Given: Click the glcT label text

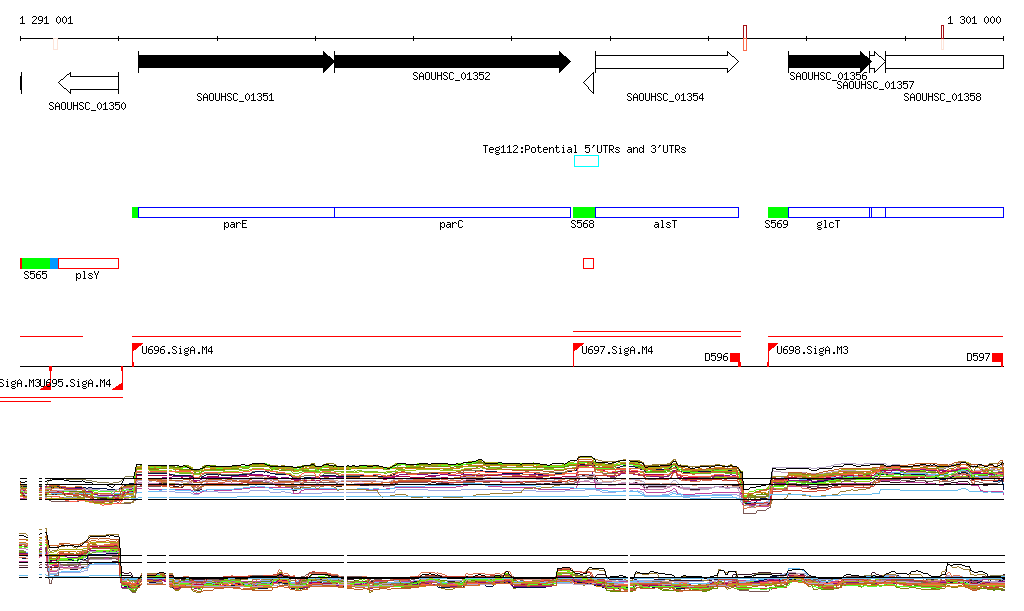Looking at the screenshot, I should 828,225.
